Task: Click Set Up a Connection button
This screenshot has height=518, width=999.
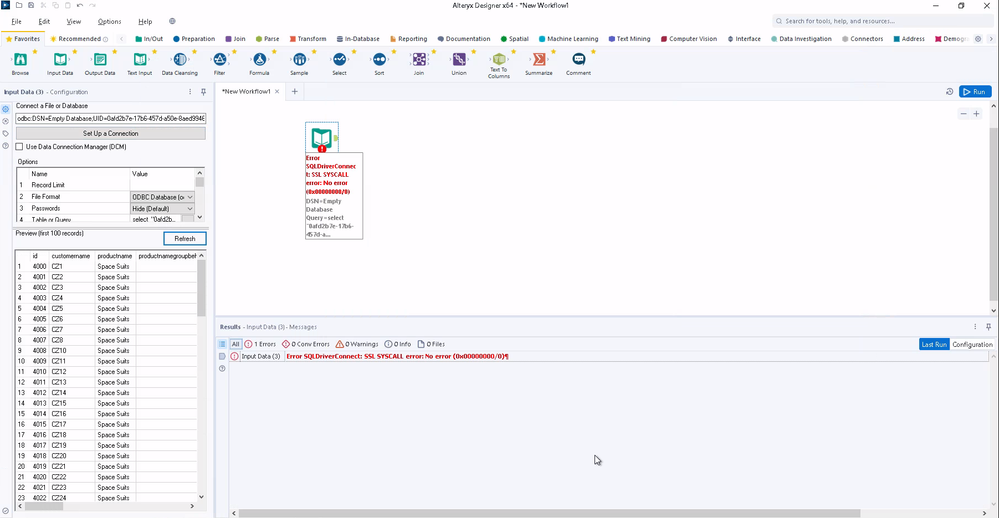Action: pos(111,134)
